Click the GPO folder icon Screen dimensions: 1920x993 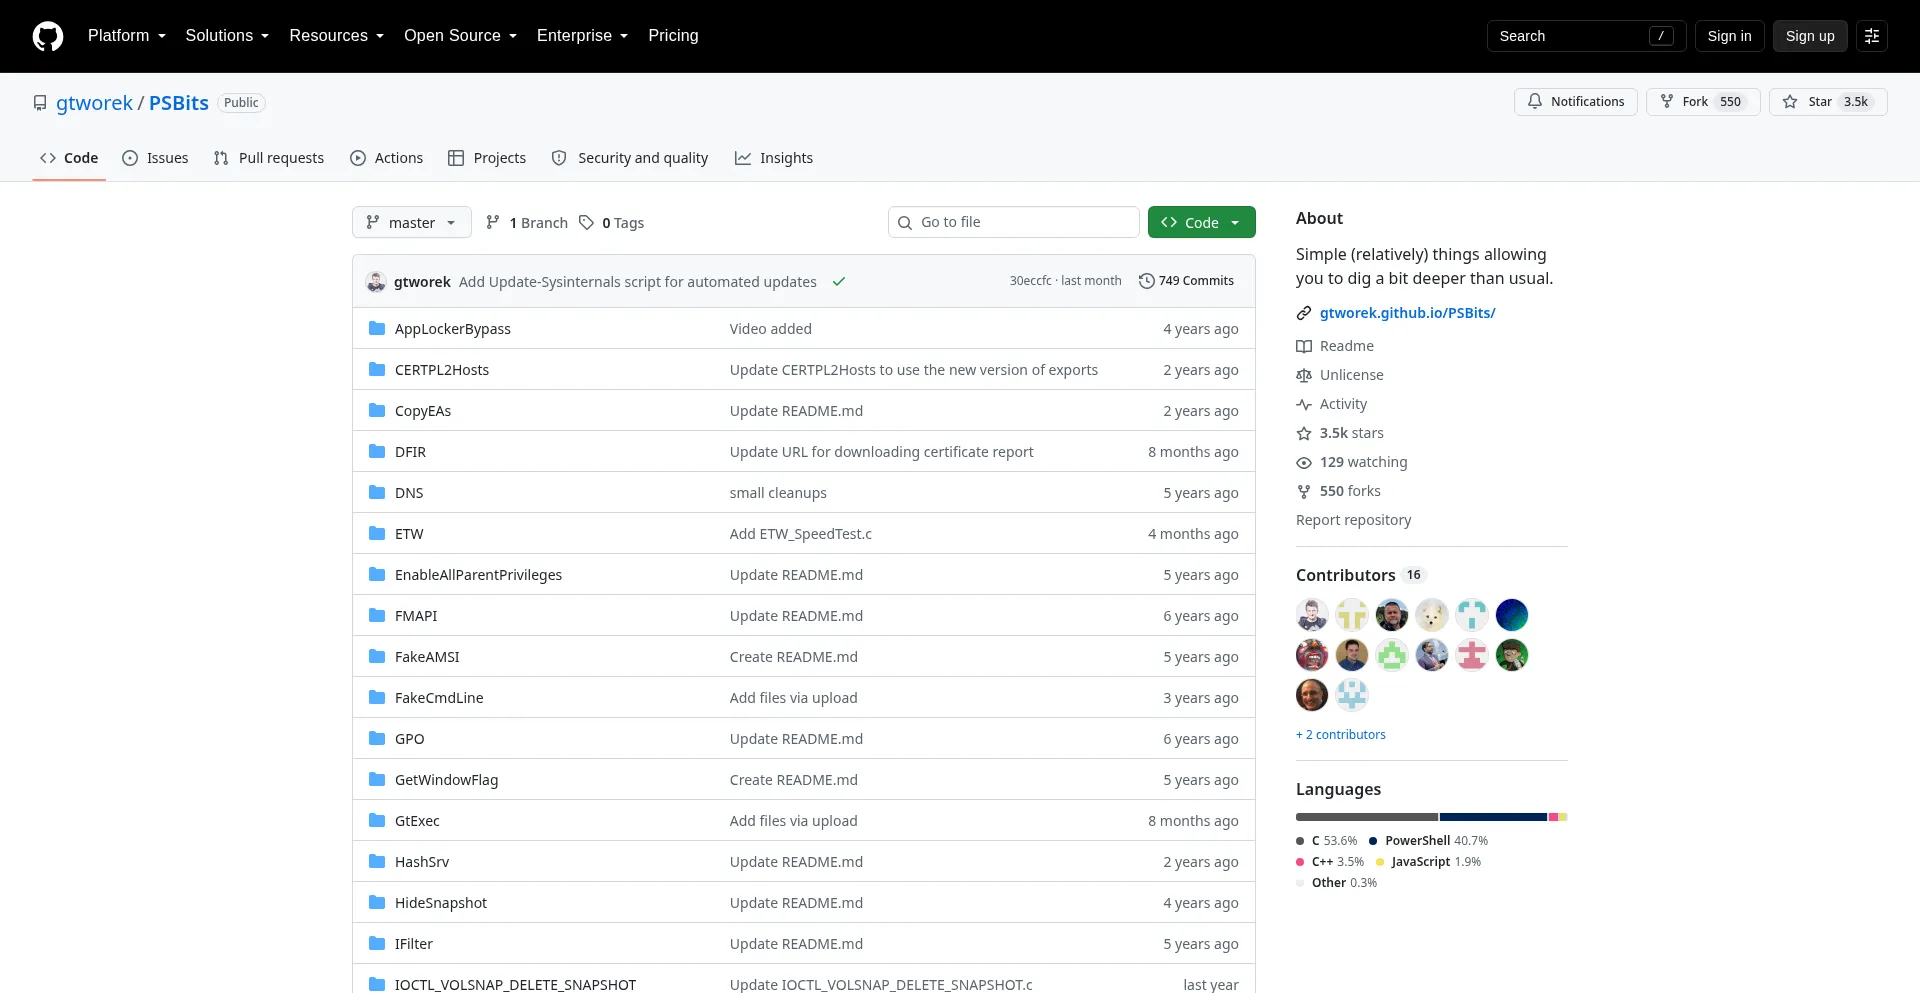tap(377, 739)
